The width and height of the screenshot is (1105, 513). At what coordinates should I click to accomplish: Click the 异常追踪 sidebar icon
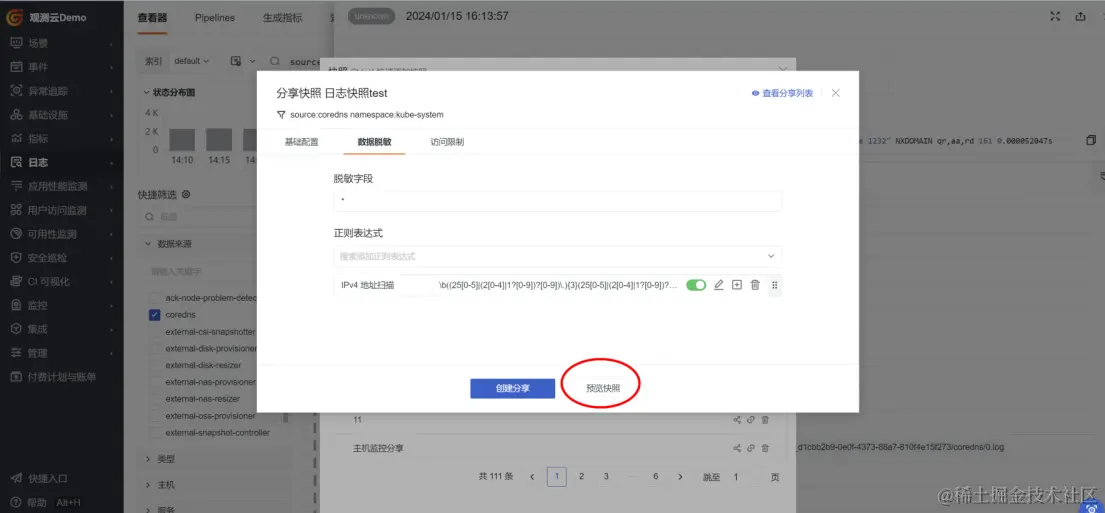coord(16,91)
